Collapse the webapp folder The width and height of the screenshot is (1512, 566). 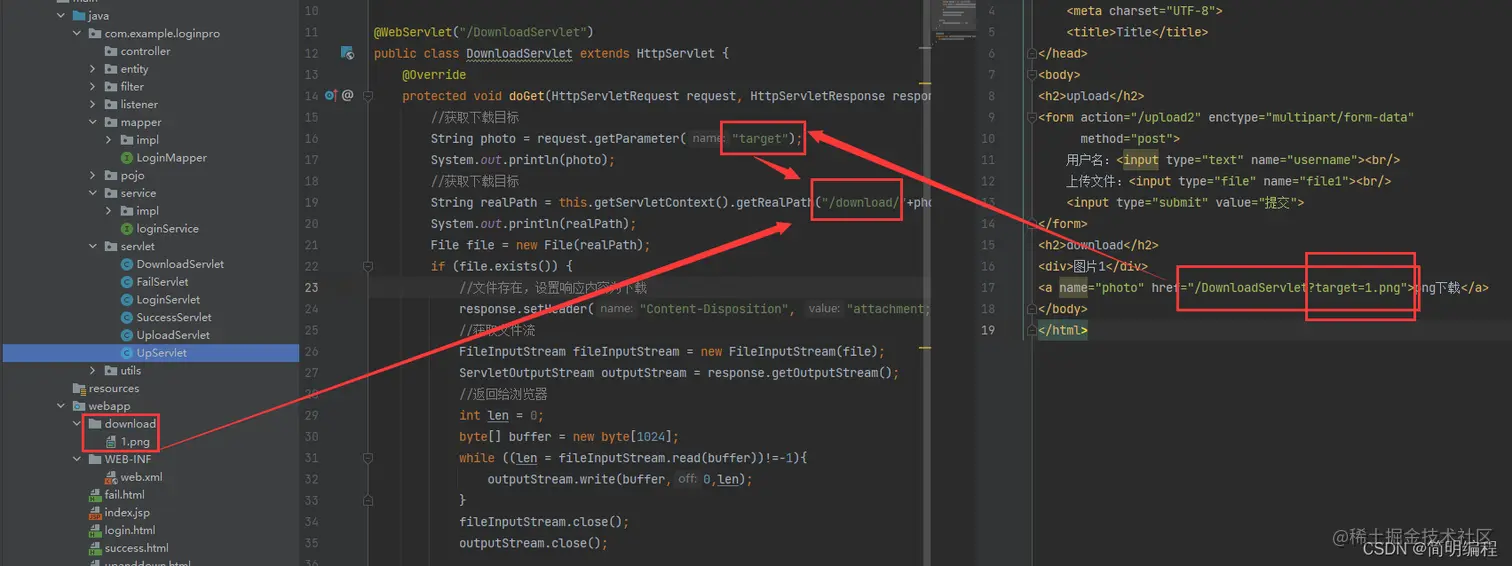(61, 406)
